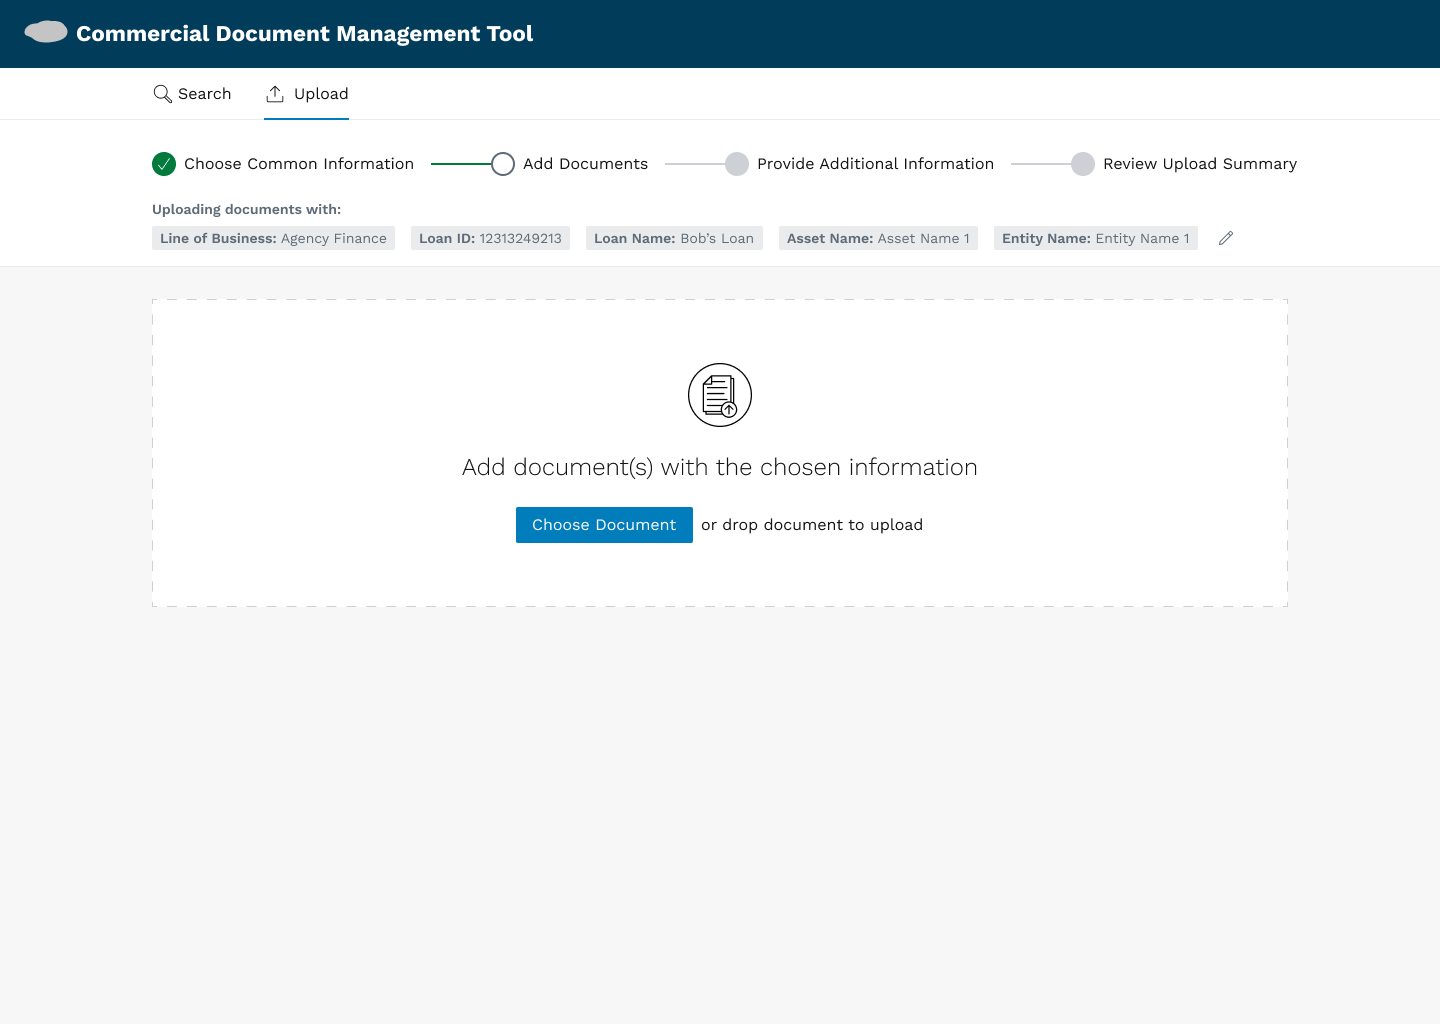Viewport: 1440px width, 1024px height.
Task: Click the Line of Business: Agency Finance tag
Action: (x=273, y=238)
